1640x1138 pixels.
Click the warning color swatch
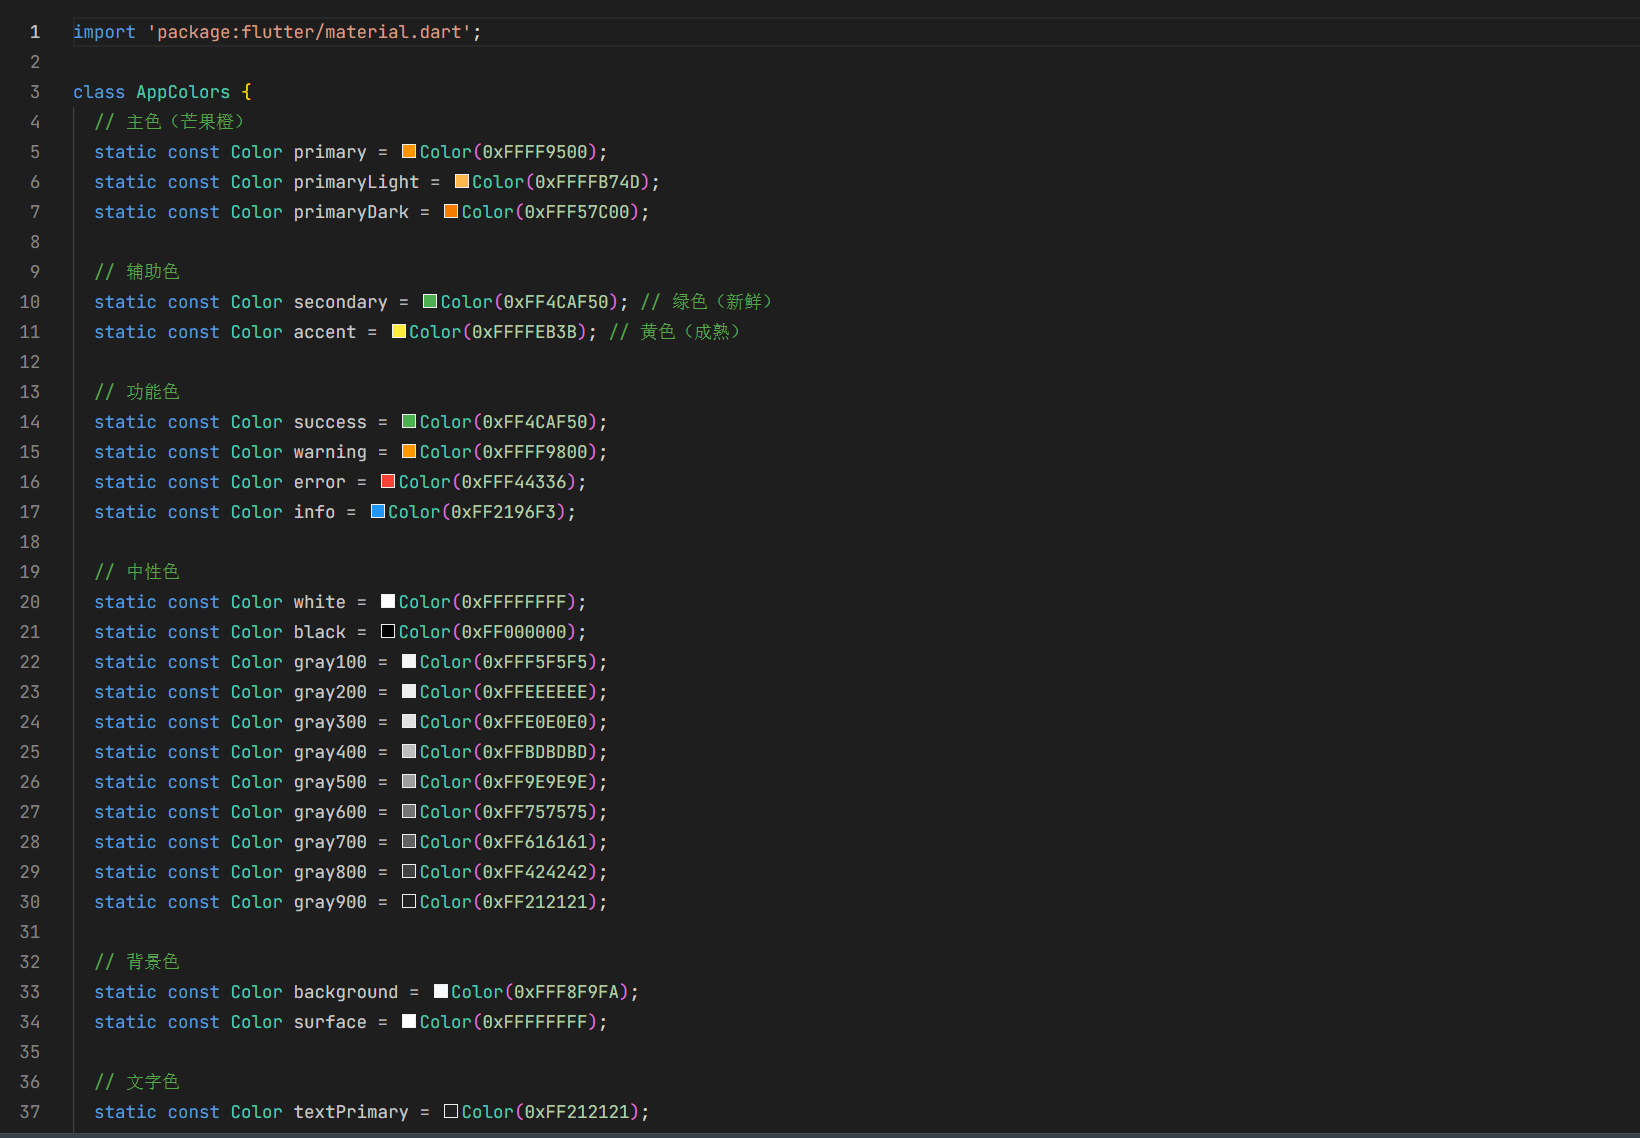(x=409, y=451)
